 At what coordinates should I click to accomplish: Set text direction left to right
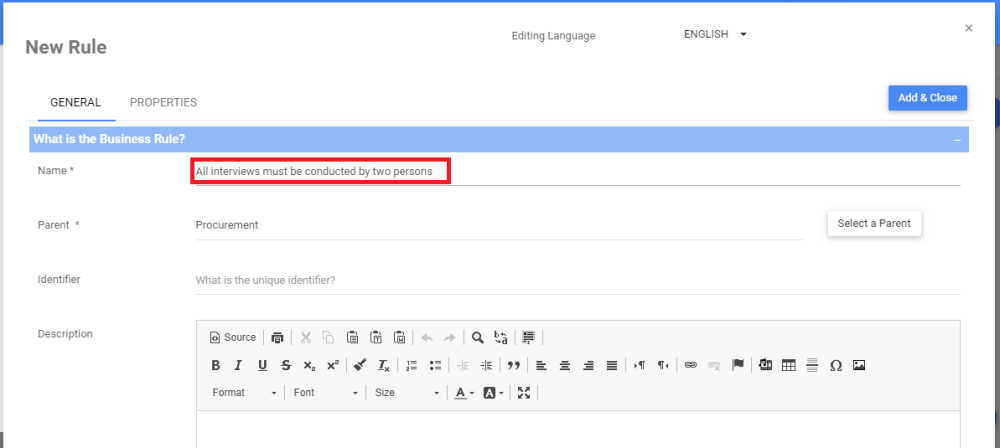[640, 366]
